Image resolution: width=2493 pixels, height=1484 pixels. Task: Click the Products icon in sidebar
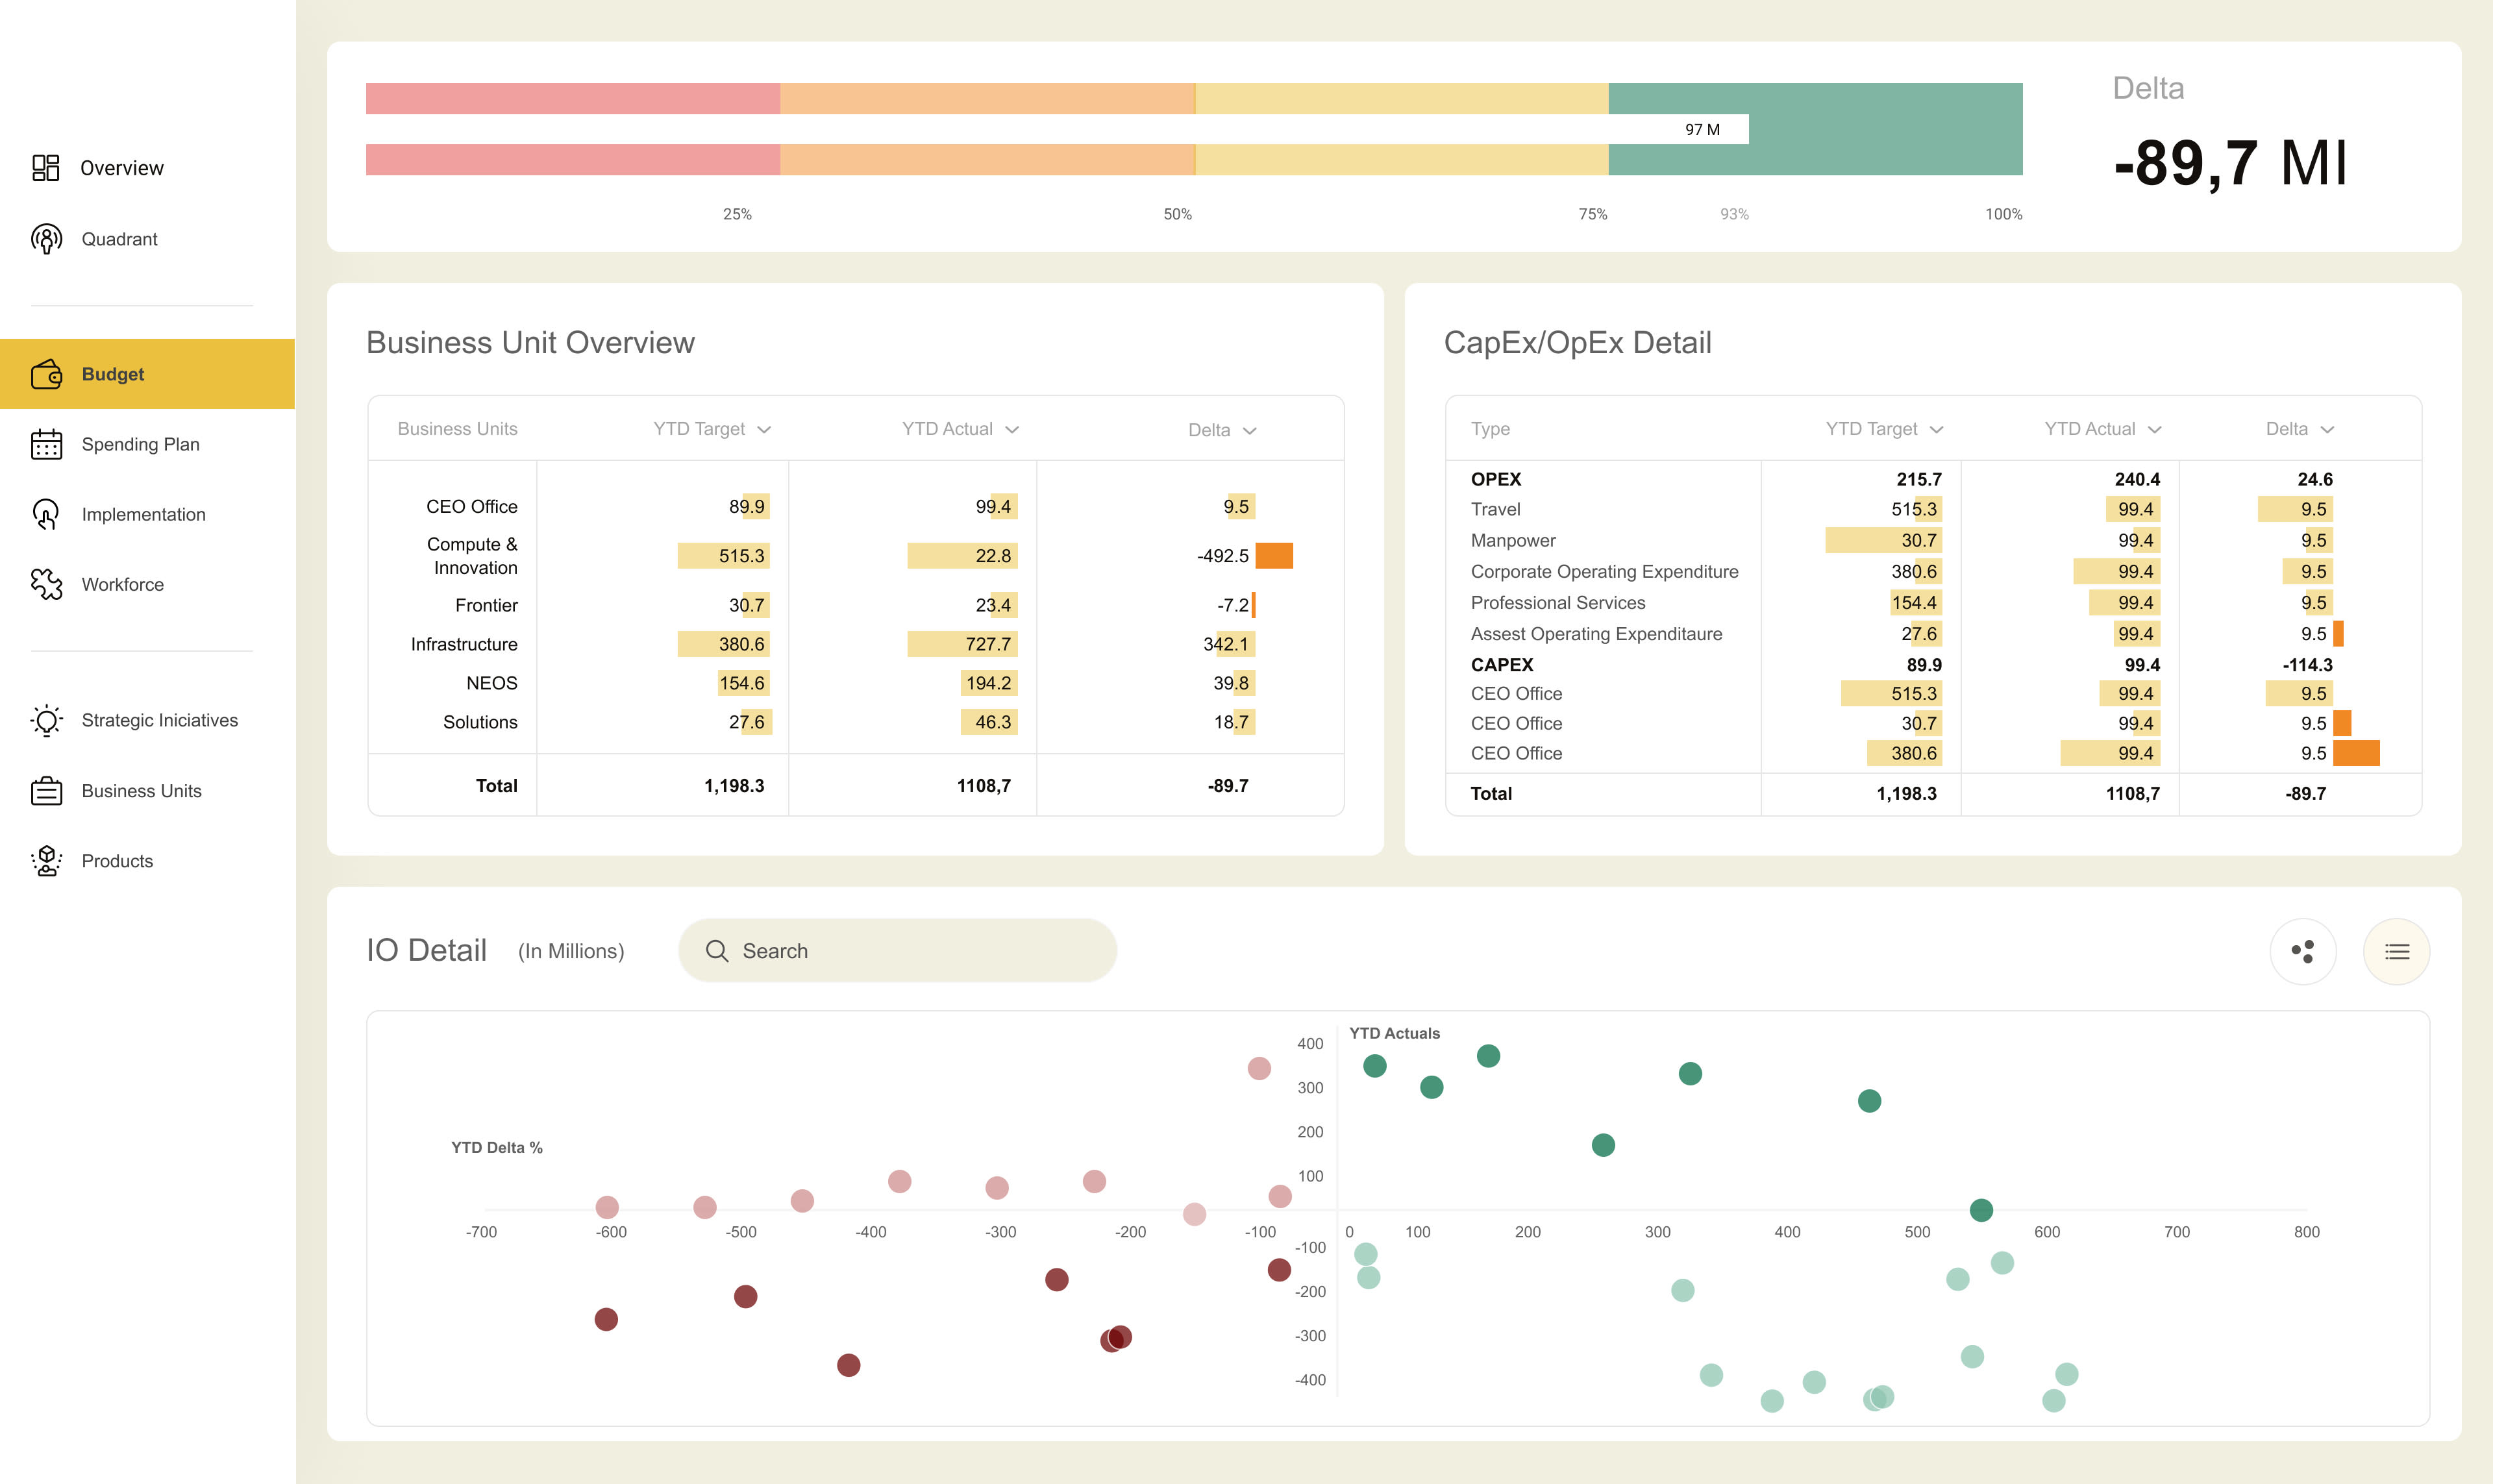click(46, 861)
